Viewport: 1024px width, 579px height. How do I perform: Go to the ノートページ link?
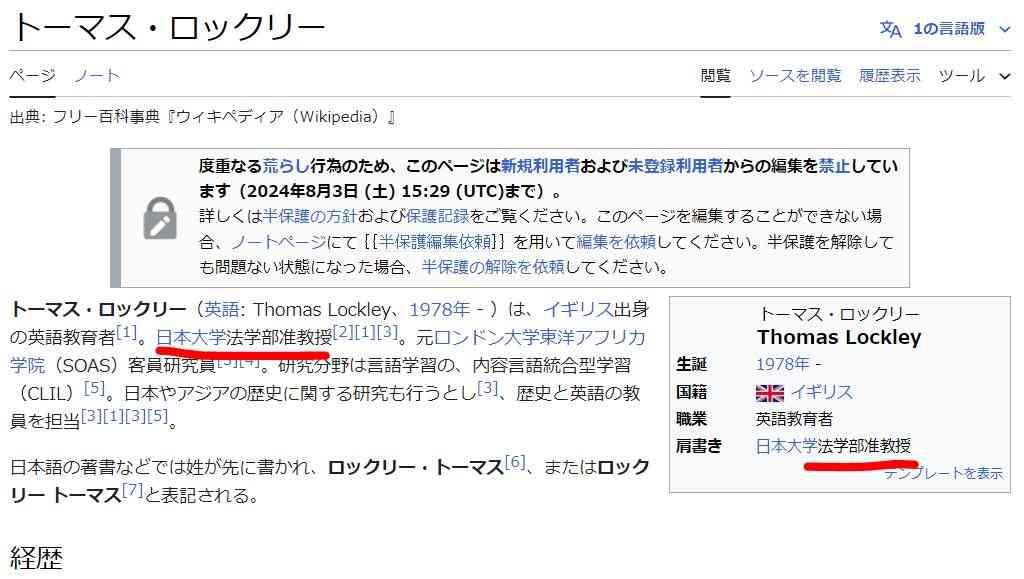[x=279, y=242]
